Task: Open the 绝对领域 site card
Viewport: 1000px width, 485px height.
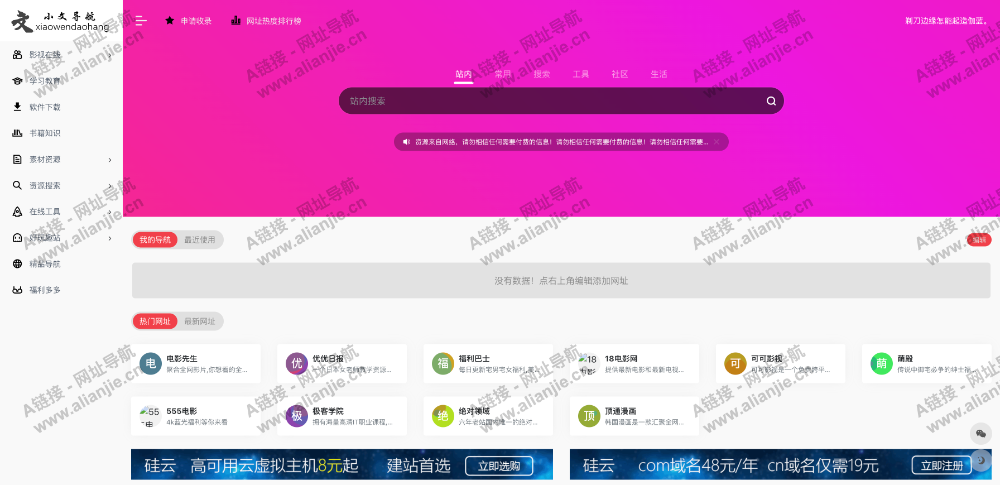Action: pos(488,416)
